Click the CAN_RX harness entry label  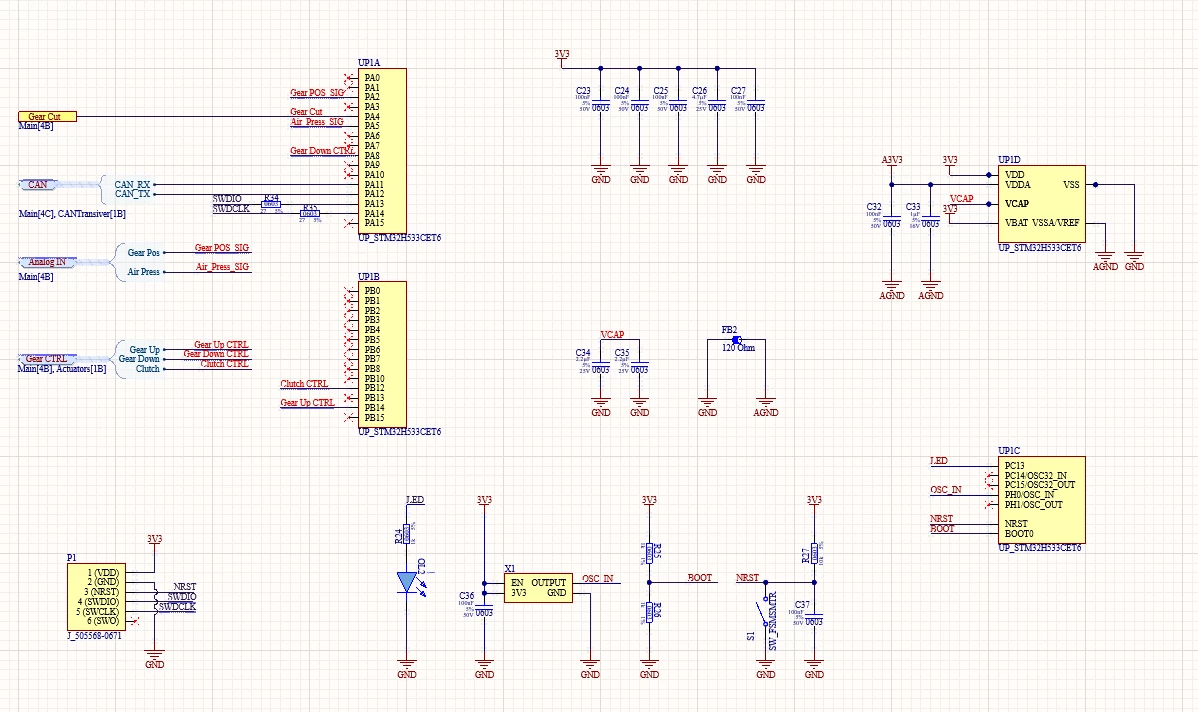point(132,184)
